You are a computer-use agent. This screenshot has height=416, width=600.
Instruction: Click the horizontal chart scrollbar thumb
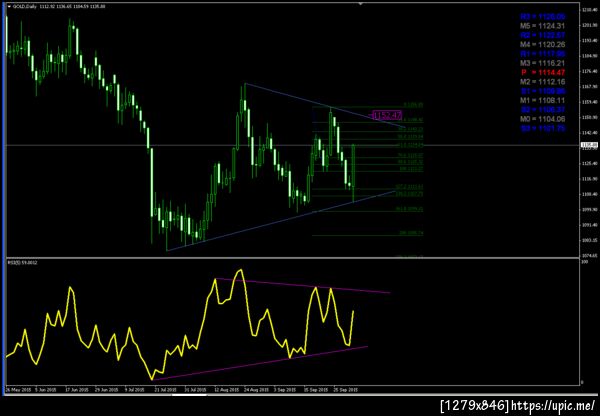click(x=189, y=395)
